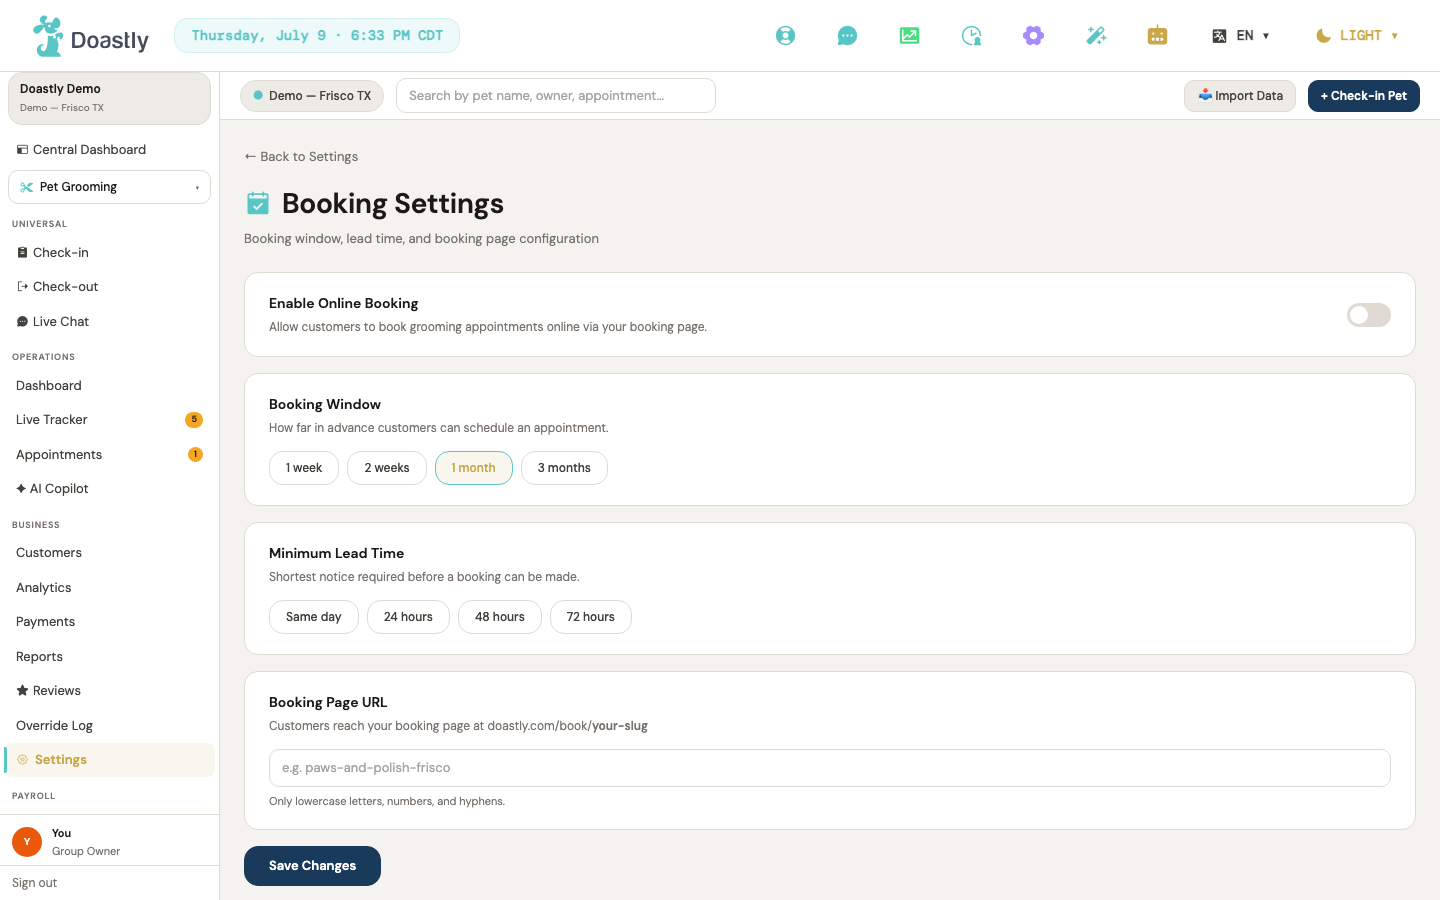
Task: Focus the pet name search field
Action: [556, 96]
